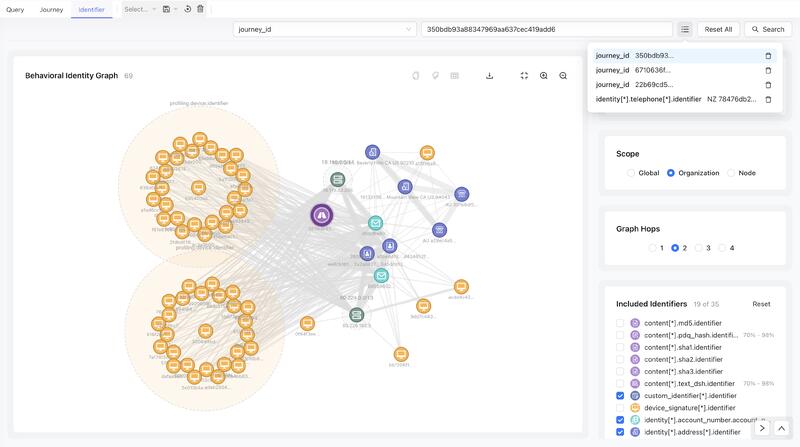Click the zoom out magnifier icon

click(x=563, y=76)
